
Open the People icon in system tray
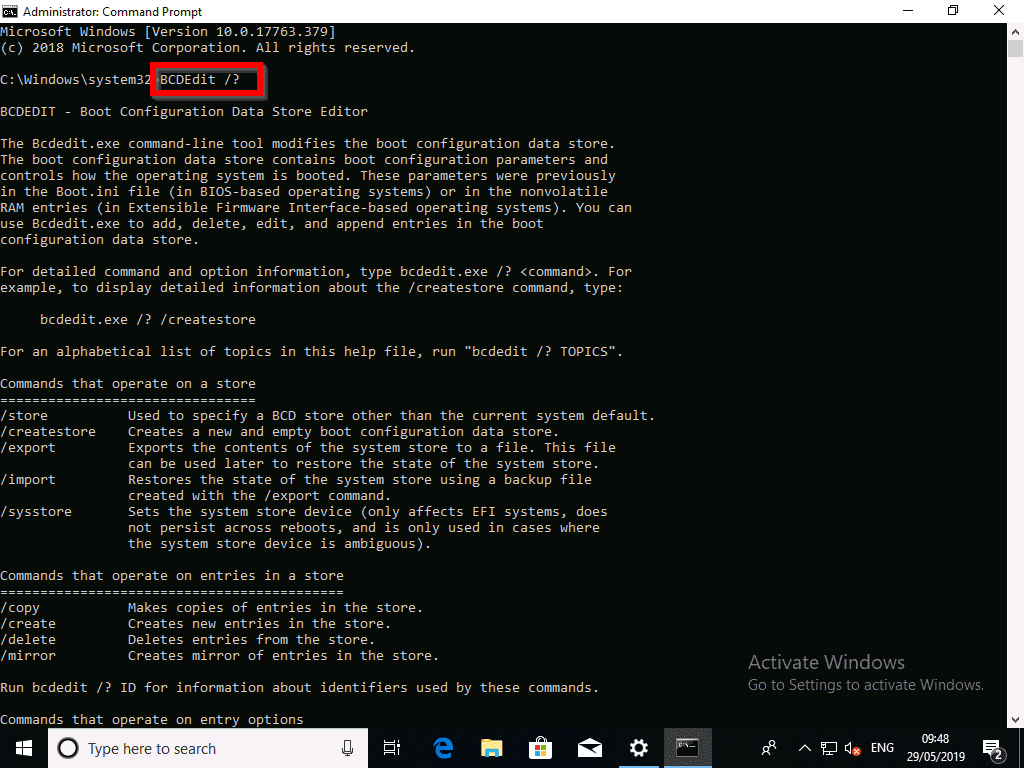pyautogui.click(x=769, y=748)
